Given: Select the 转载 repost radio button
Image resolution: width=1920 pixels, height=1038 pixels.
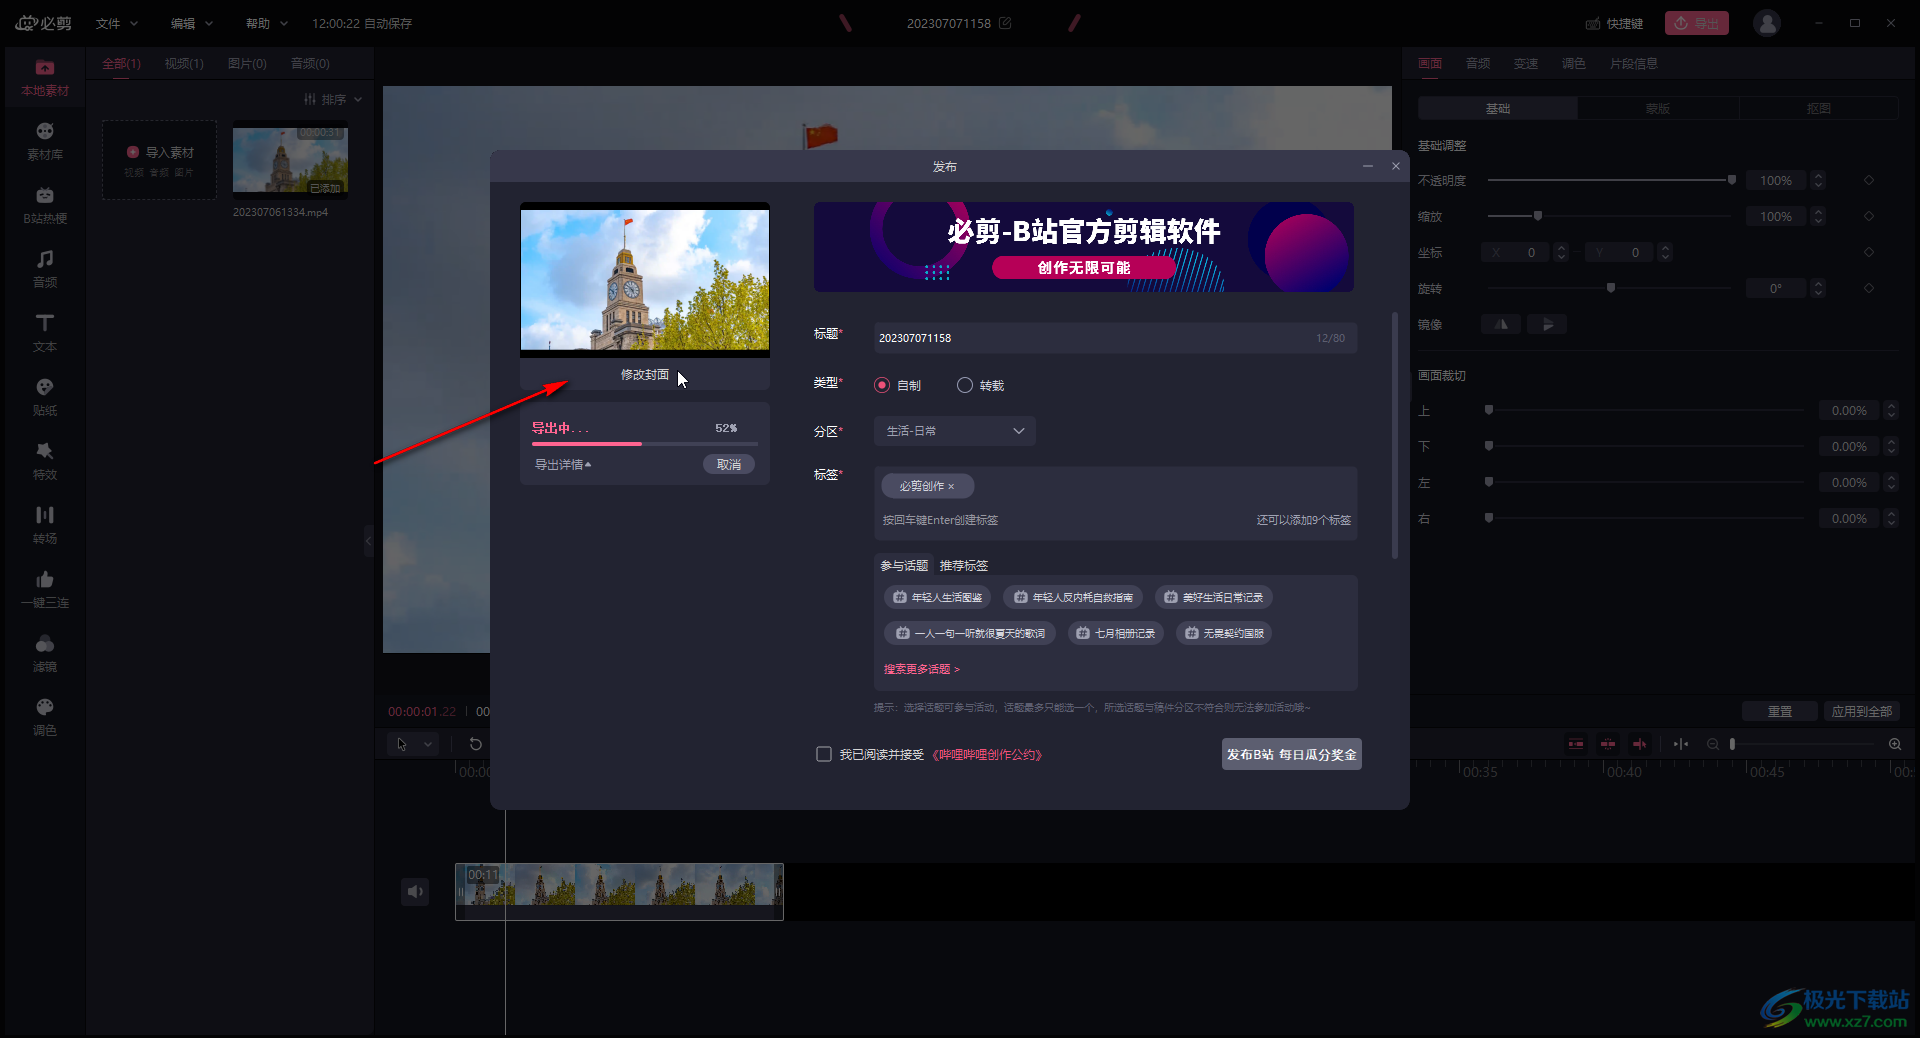Looking at the screenshot, I should click(x=965, y=385).
